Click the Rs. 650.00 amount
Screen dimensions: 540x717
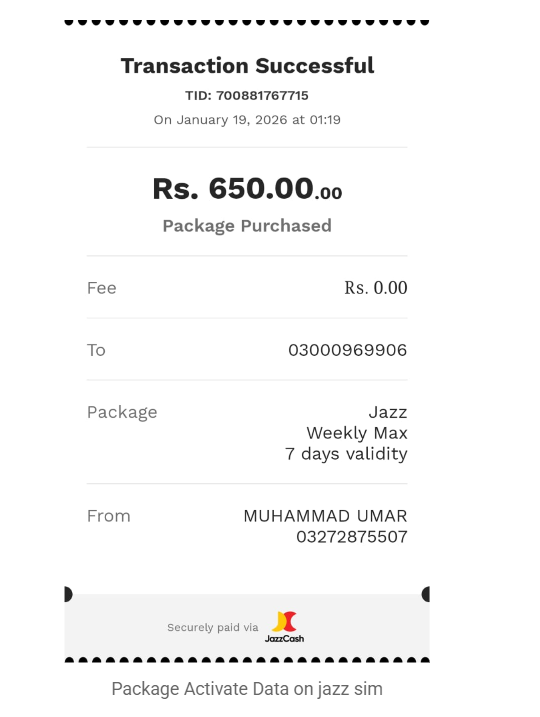[x=247, y=188]
